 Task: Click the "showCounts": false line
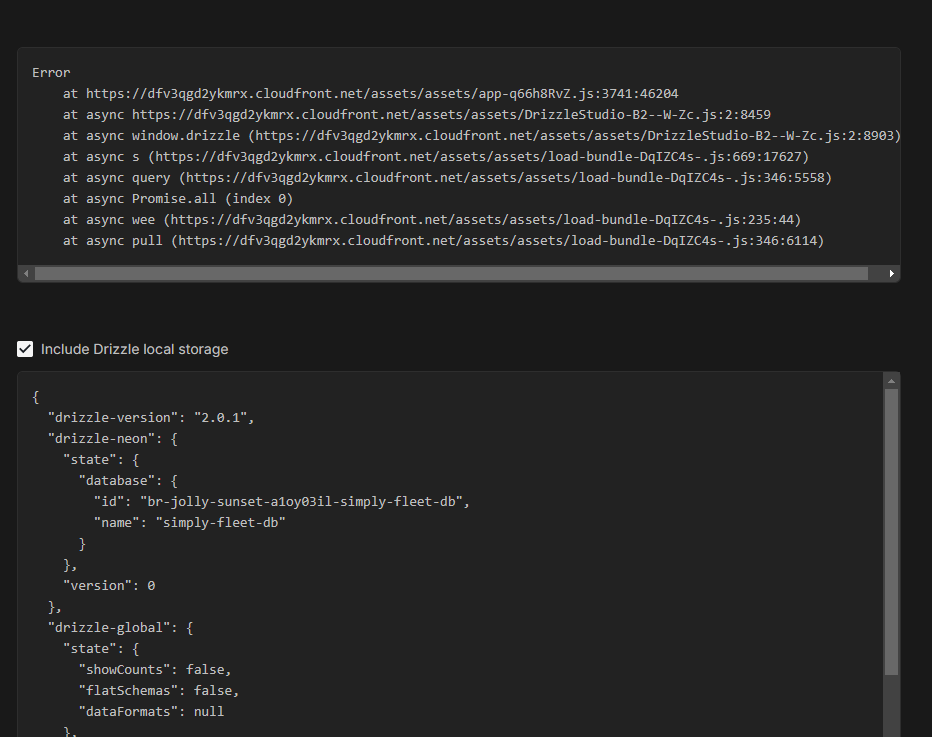(155, 670)
